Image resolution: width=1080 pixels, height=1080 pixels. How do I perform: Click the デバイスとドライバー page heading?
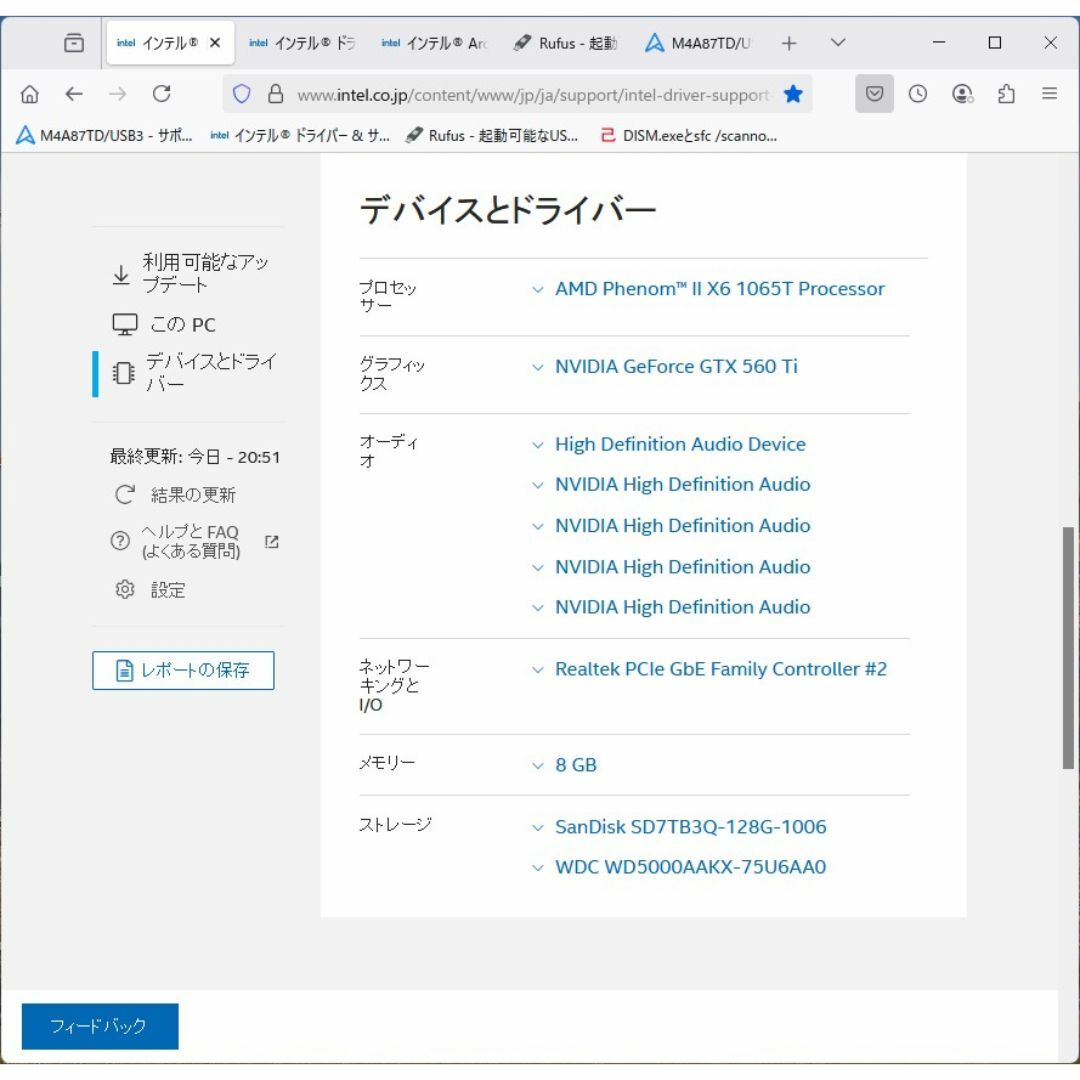508,209
